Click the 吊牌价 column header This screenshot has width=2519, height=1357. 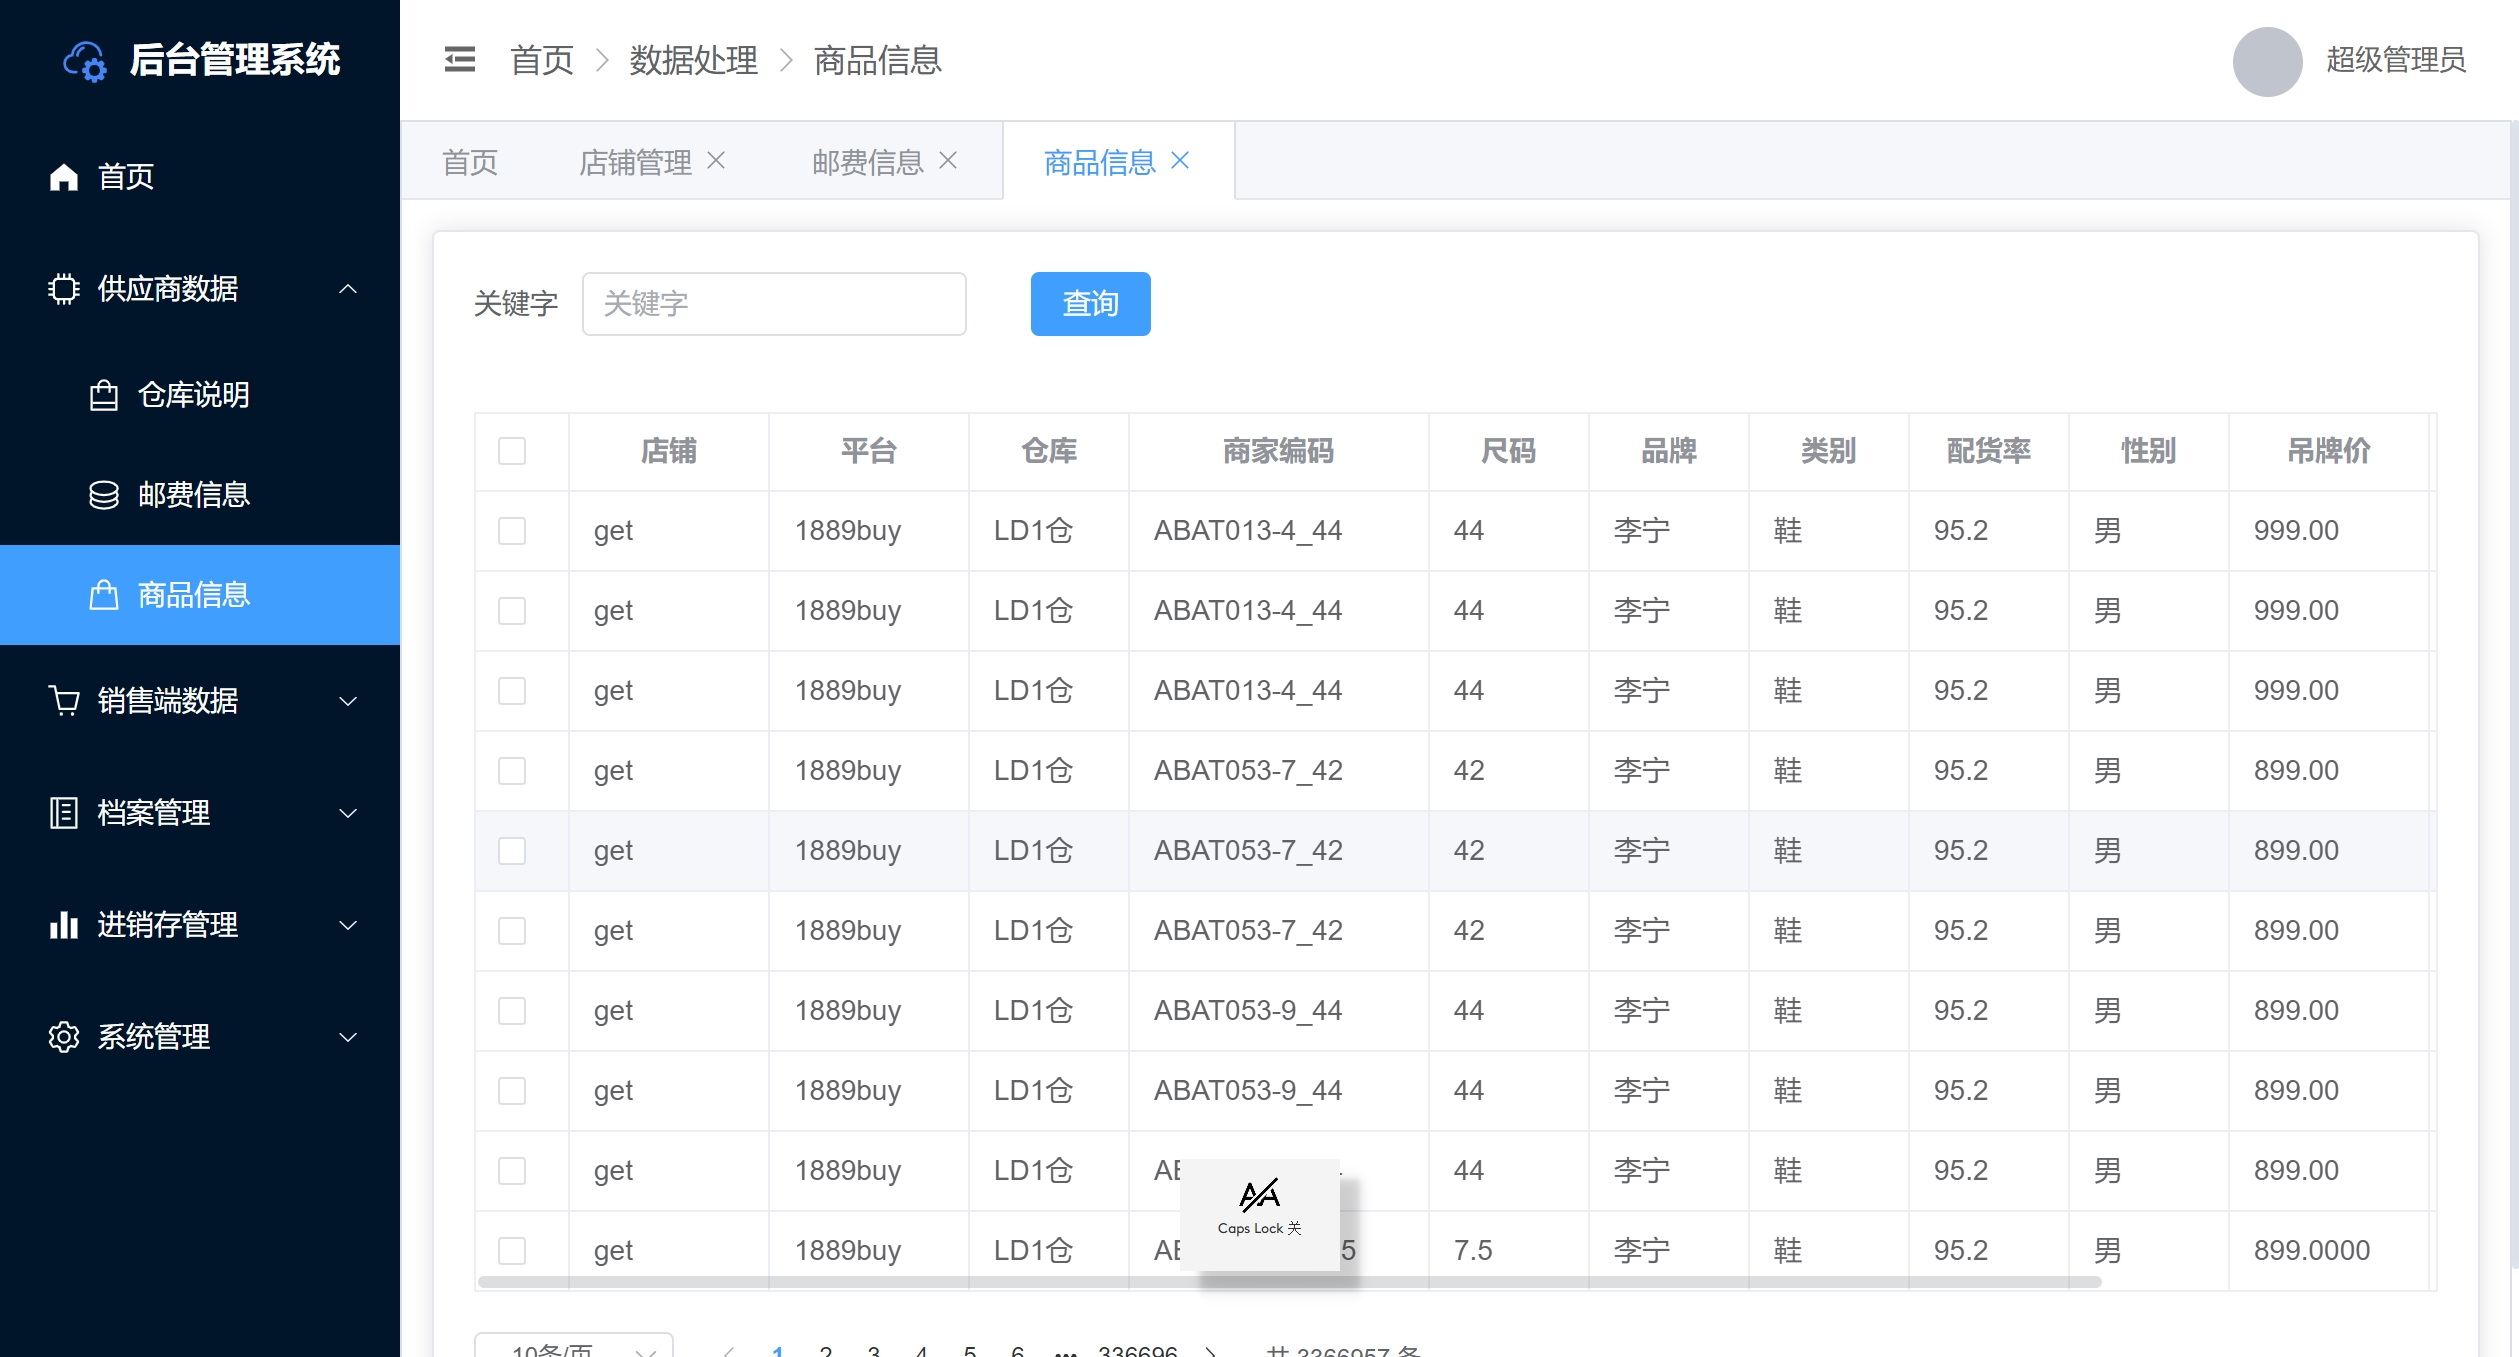coord(2328,451)
